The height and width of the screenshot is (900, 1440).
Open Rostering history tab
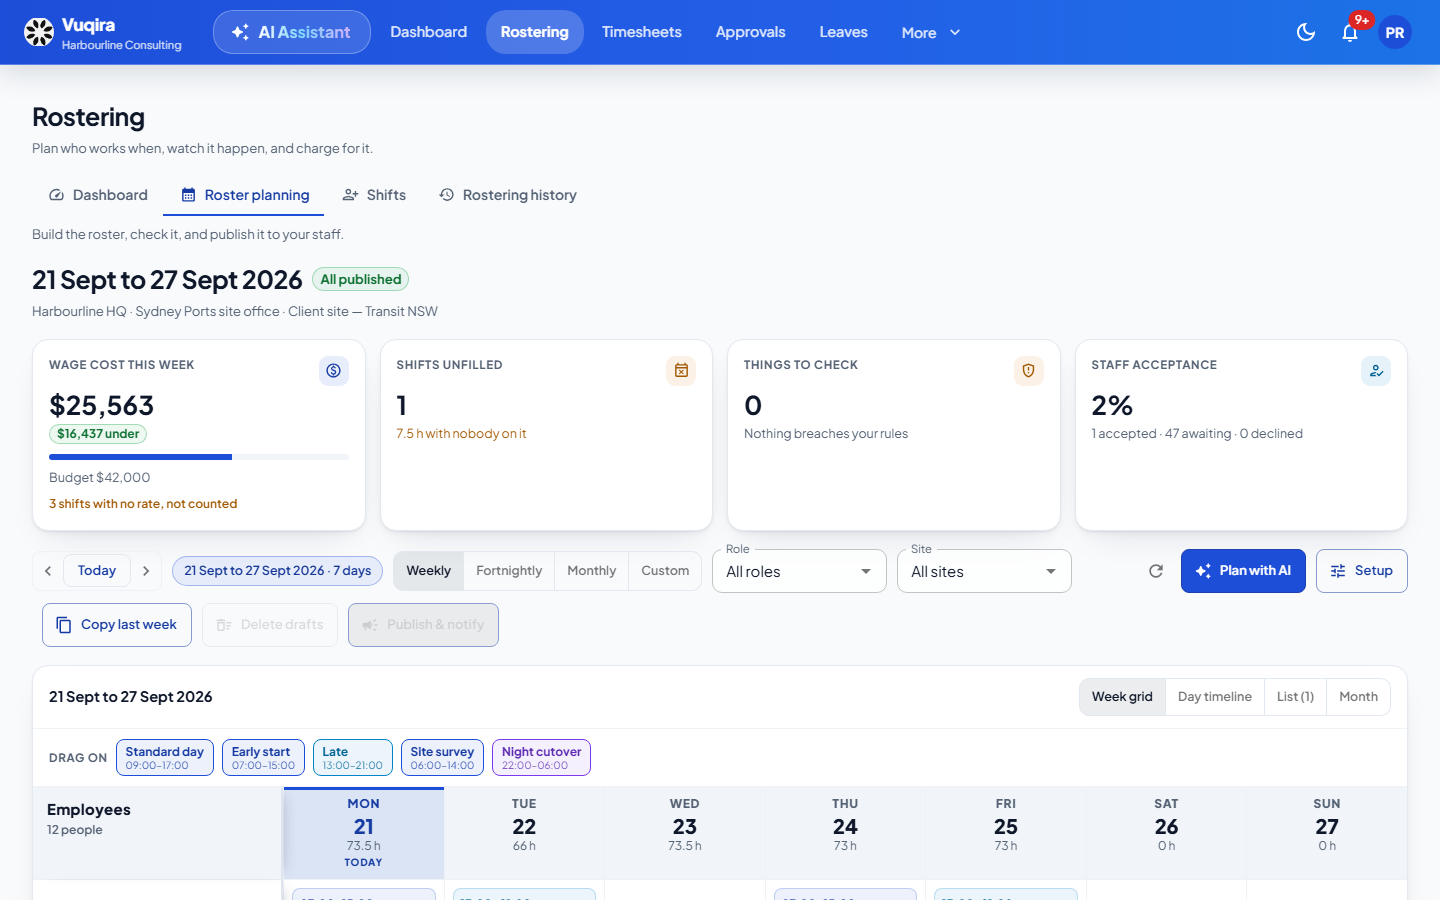coord(508,195)
